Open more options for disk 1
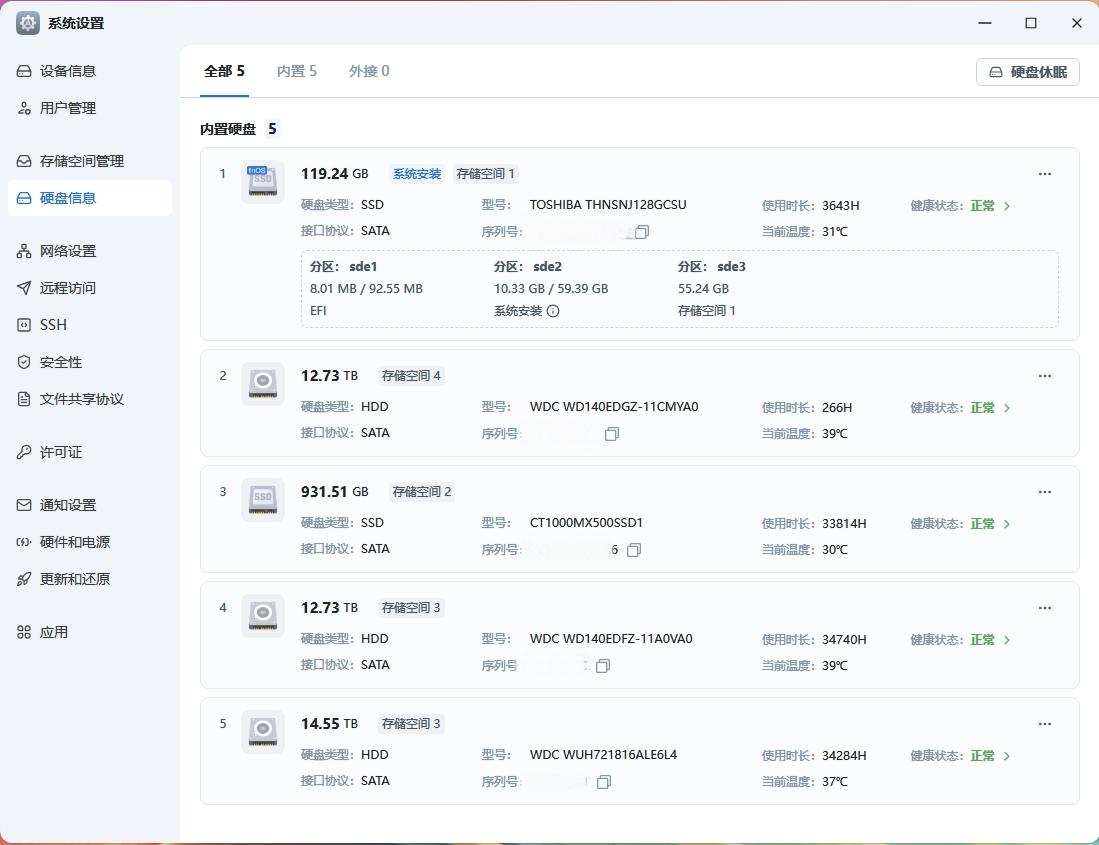Screen dimensions: 1099x845 click(x=1045, y=174)
